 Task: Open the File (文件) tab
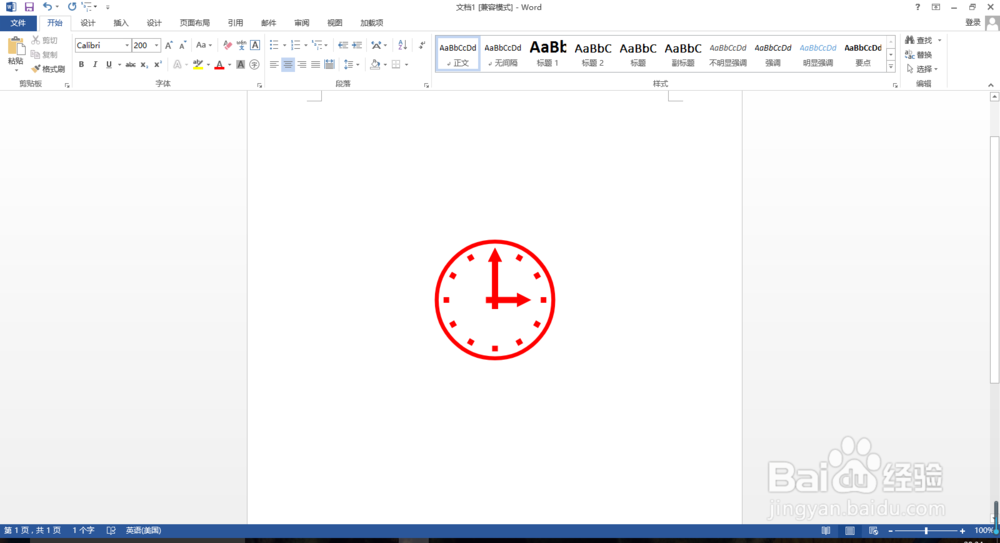pyautogui.click(x=18, y=23)
